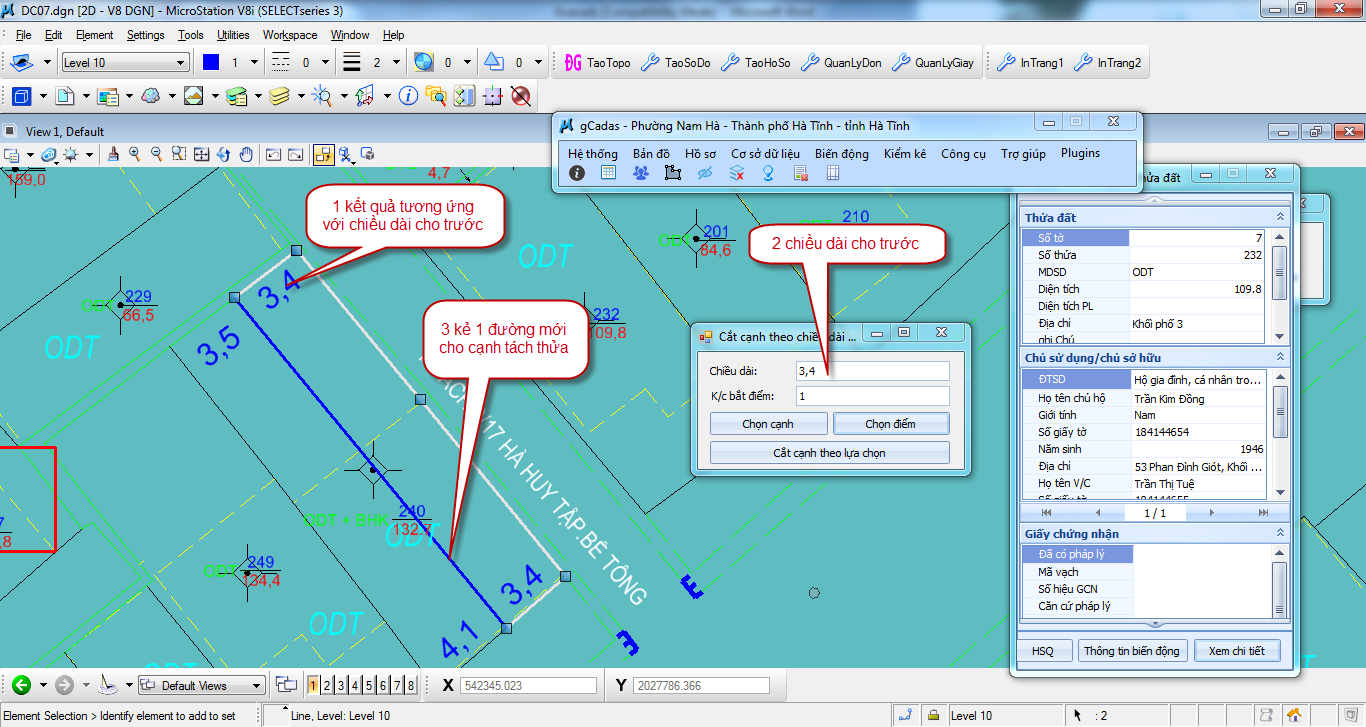
Task: Click the Rotate View icon
Action: tap(223, 154)
